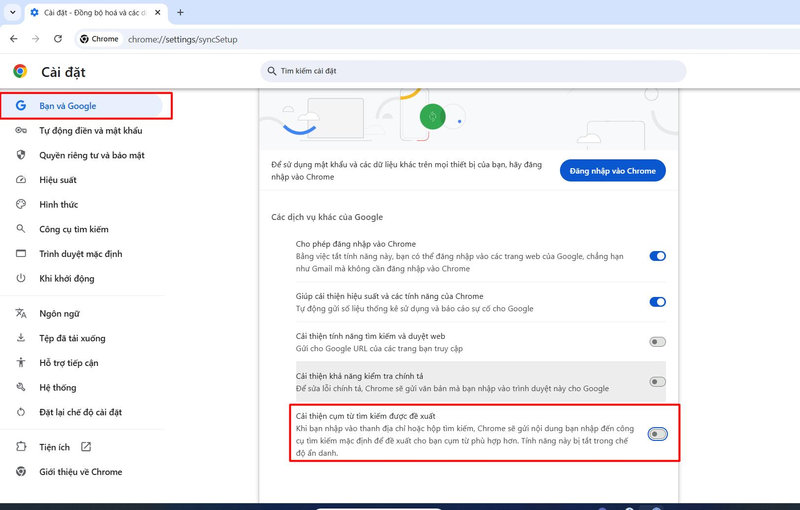
Task: Click the key icon for passwords
Action: click(x=21, y=130)
